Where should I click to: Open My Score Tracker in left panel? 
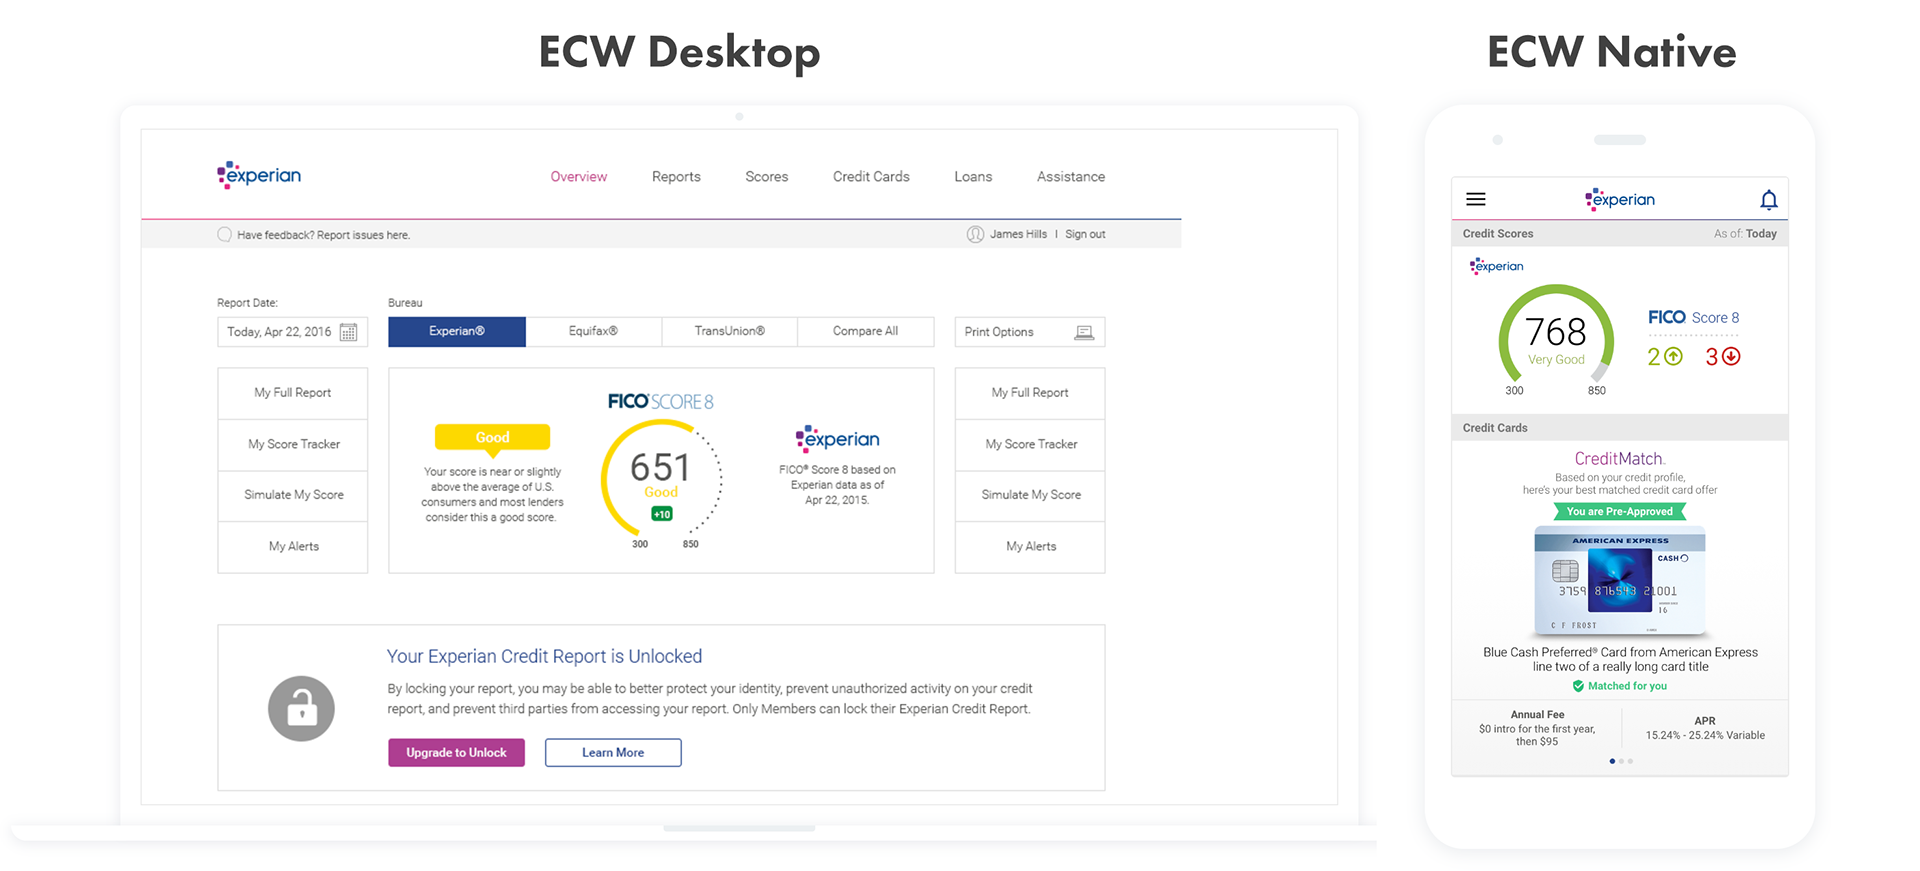[292, 444]
